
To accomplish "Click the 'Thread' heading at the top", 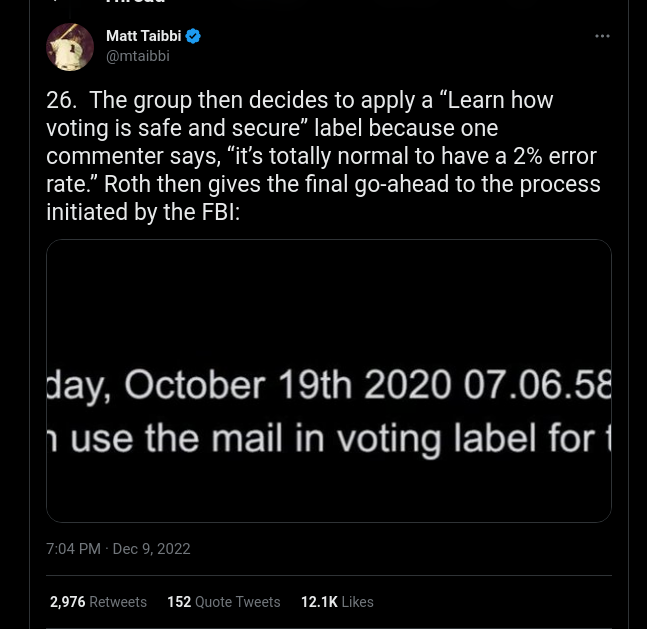I will point(135,3).
